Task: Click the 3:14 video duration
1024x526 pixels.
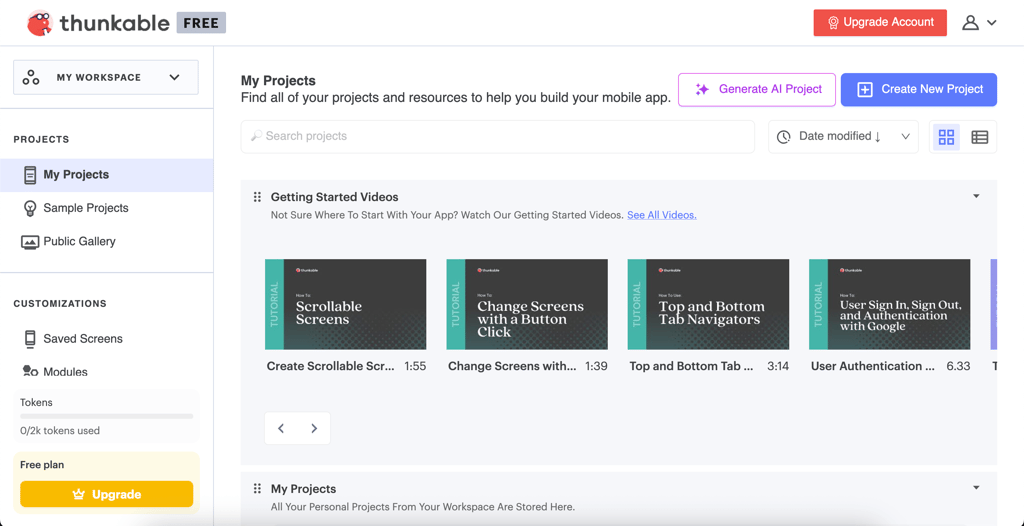Action: pos(778,367)
